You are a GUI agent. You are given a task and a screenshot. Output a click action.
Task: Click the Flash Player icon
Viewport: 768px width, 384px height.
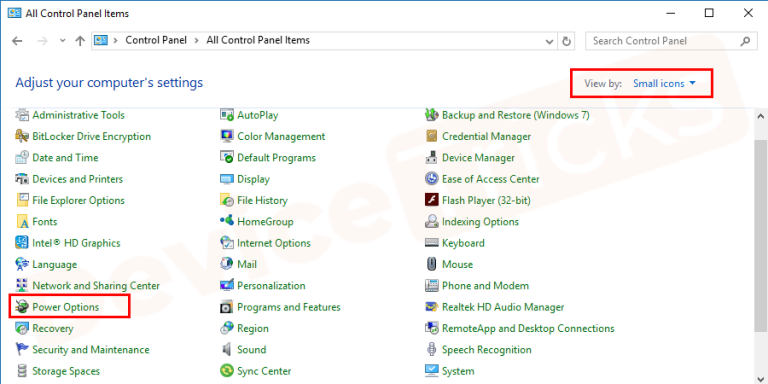(432, 200)
